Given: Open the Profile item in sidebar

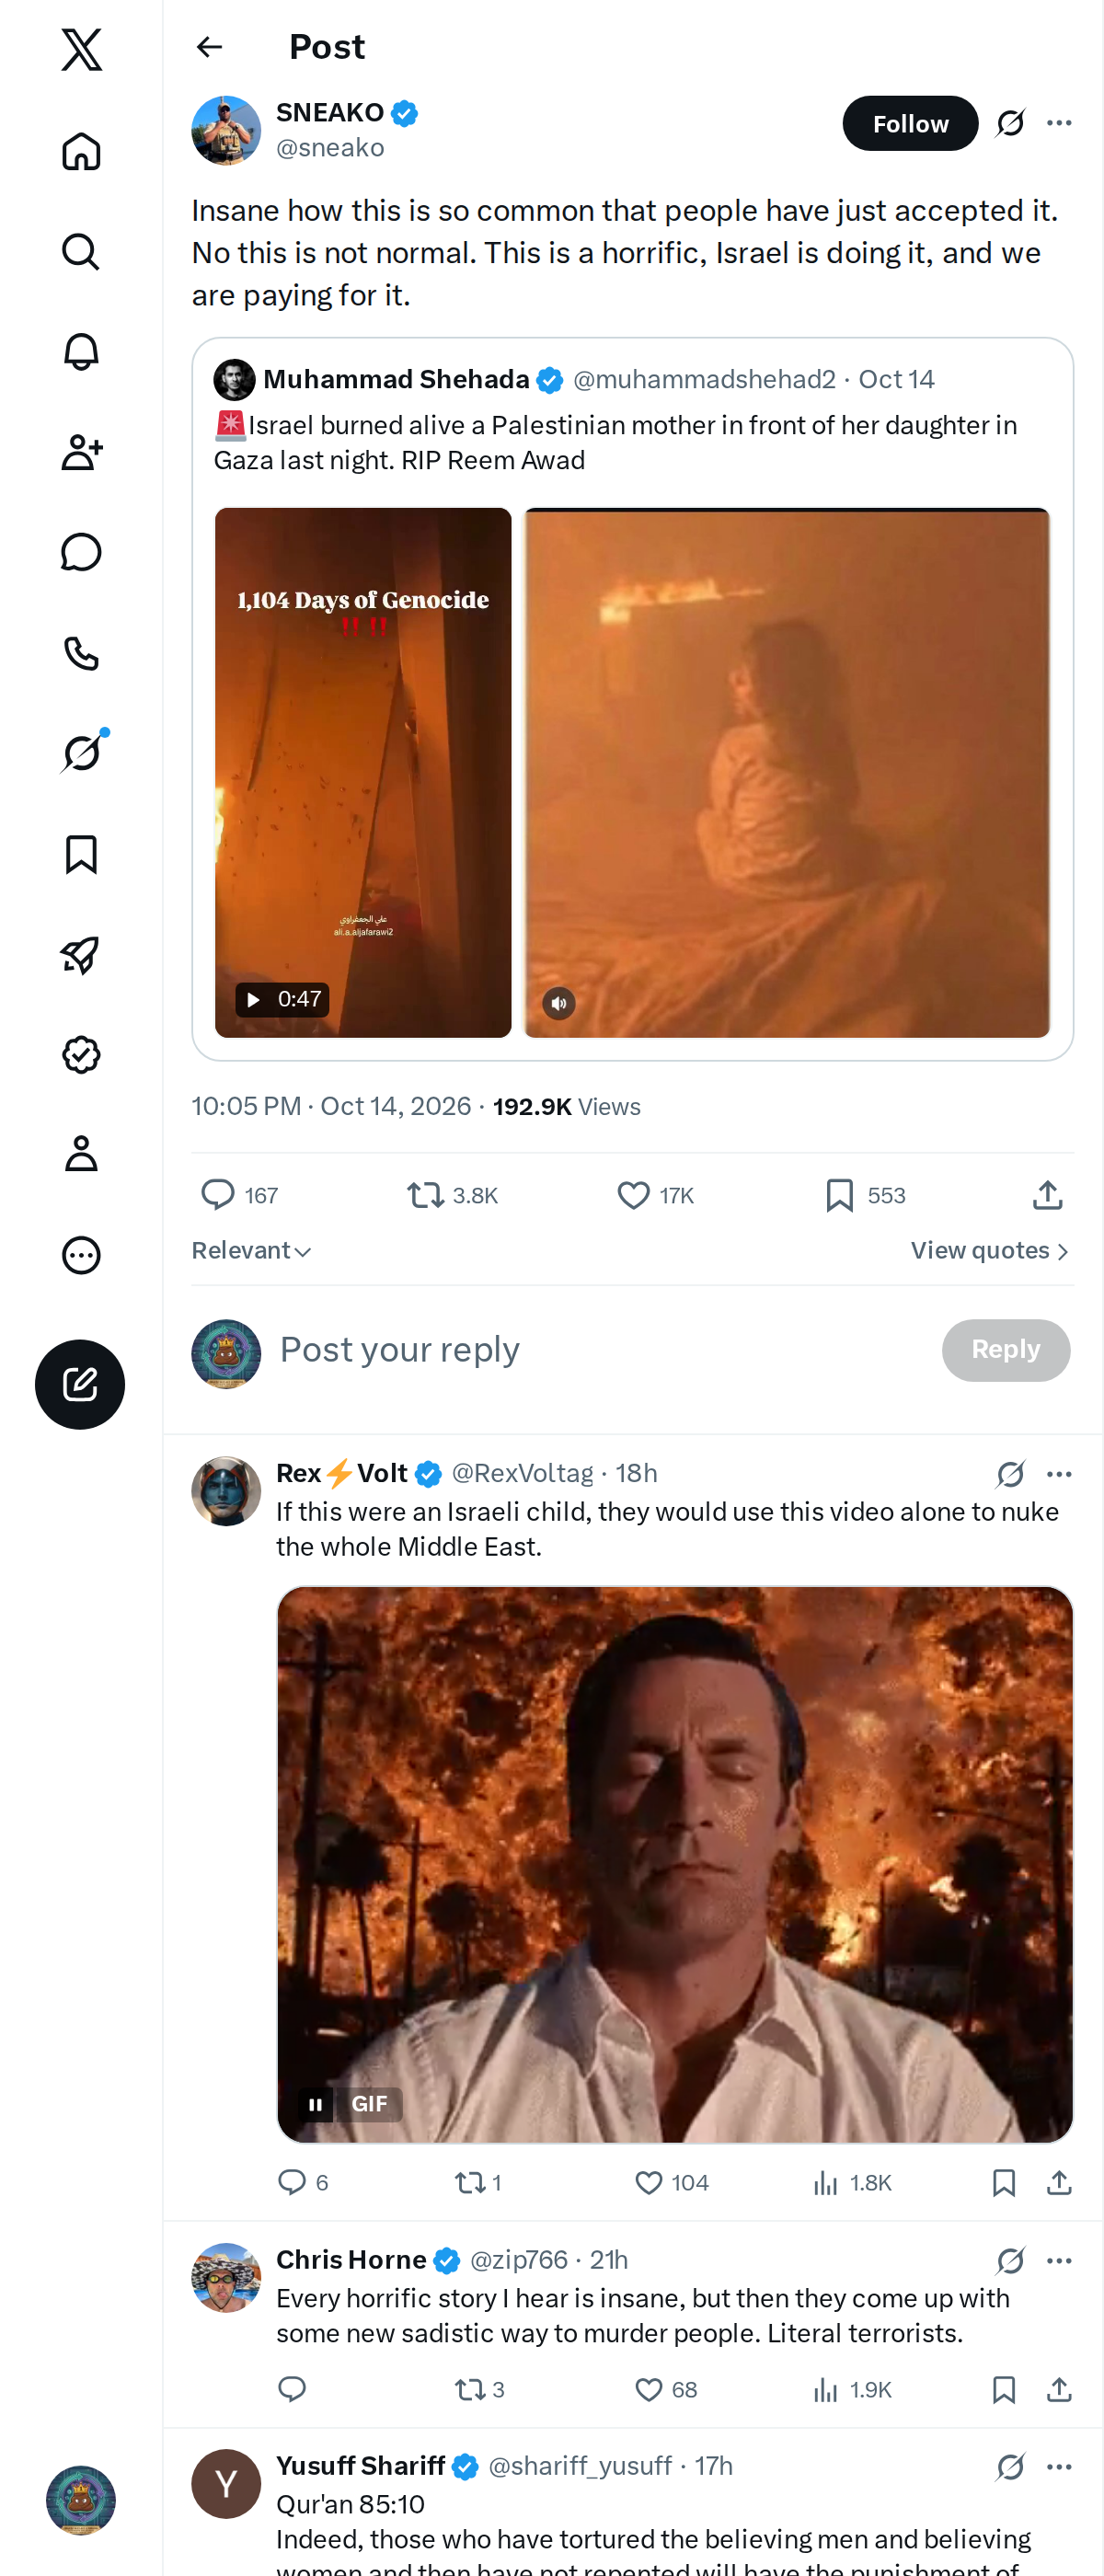Looking at the screenshot, I should tap(81, 1154).
